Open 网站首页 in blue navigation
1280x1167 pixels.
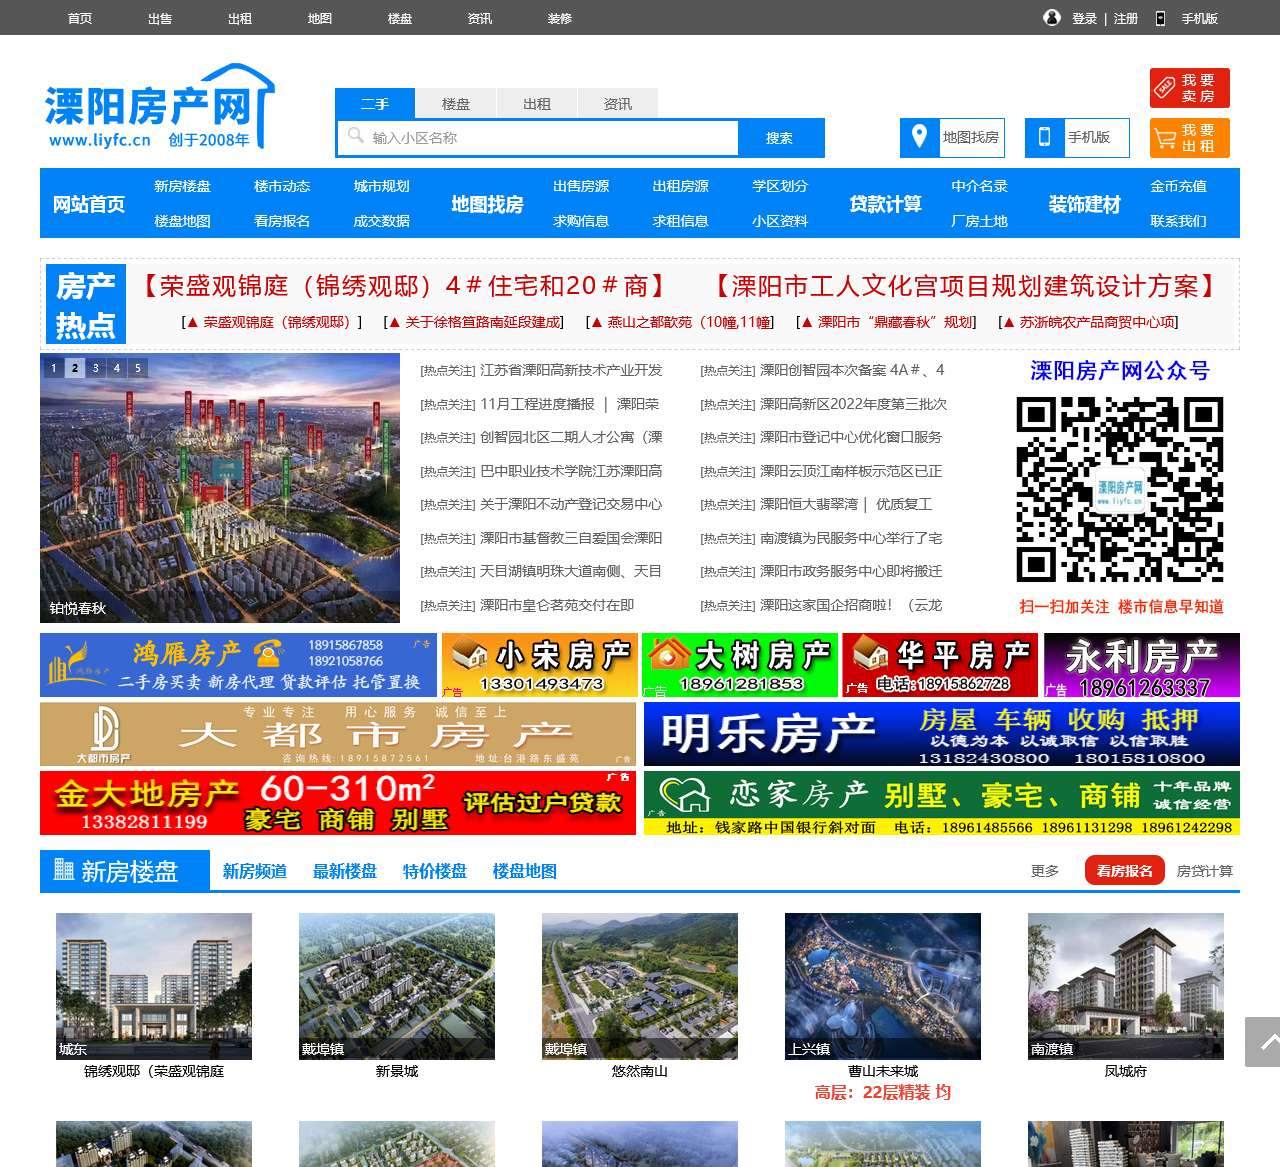click(89, 204)
